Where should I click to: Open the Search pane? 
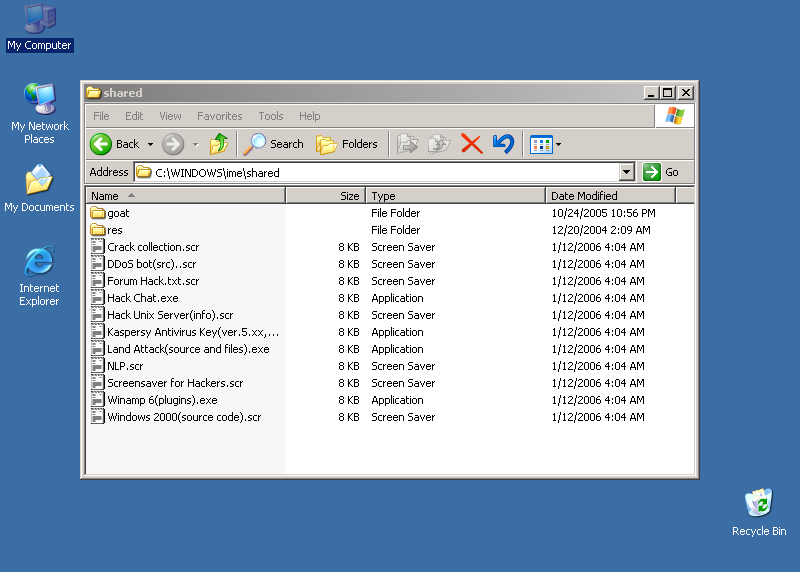pos(273,144)
